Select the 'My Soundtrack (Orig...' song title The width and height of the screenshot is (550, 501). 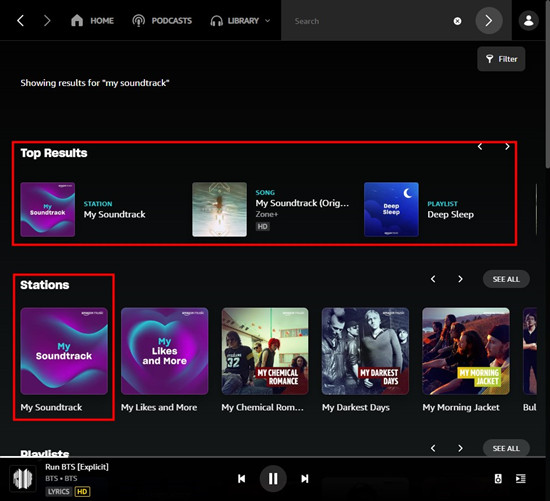302,203
